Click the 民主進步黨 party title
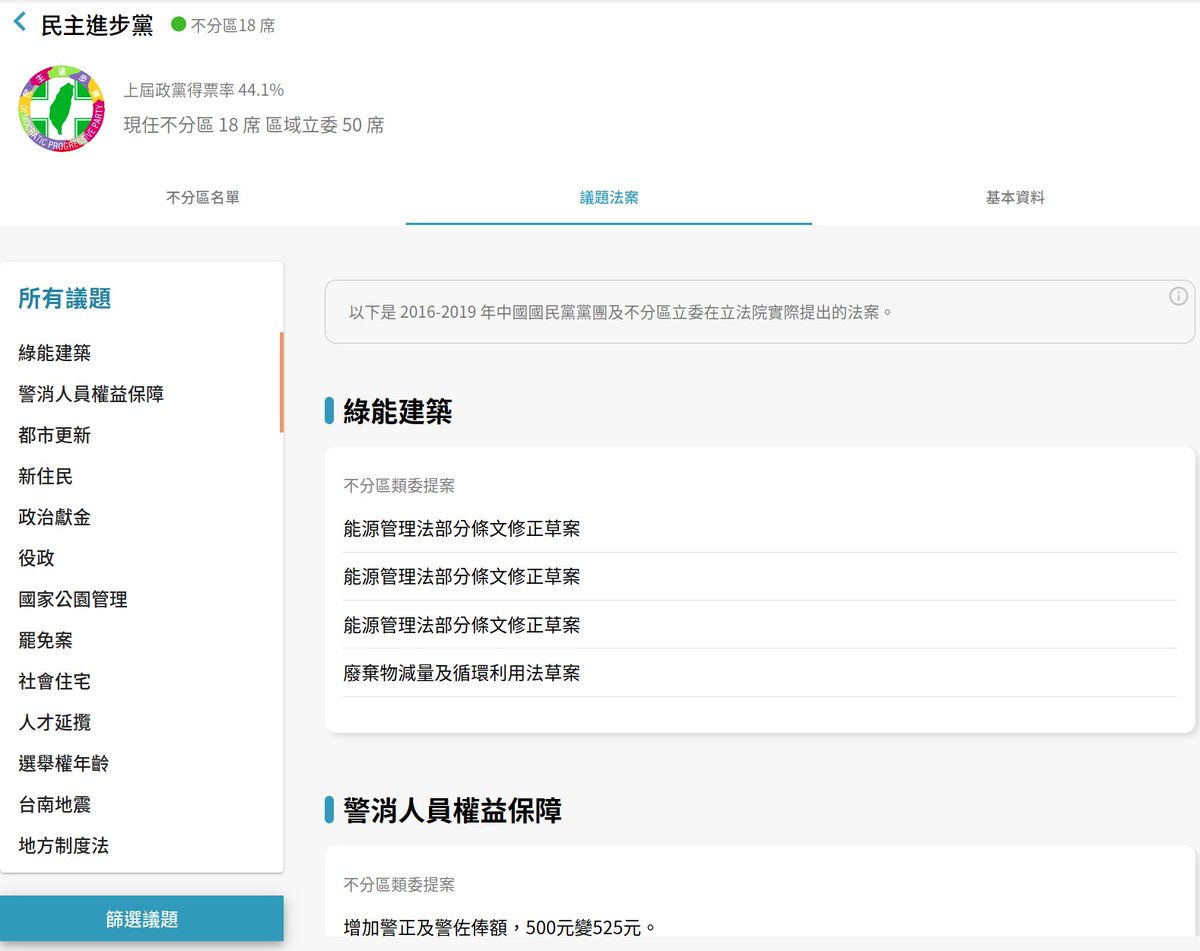The height and width of the screenshot is (951, 1200). click(x=97, y=25)
